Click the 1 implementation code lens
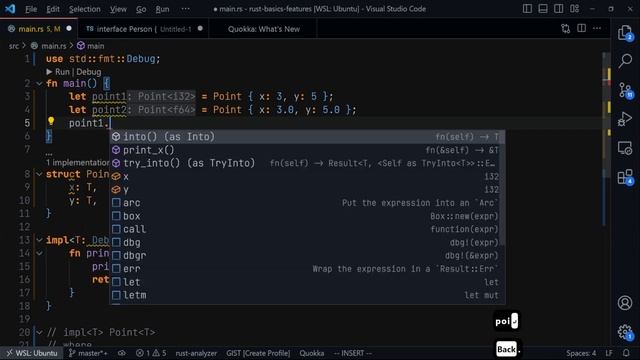This screenshot has height=360, width=640. 77,162
